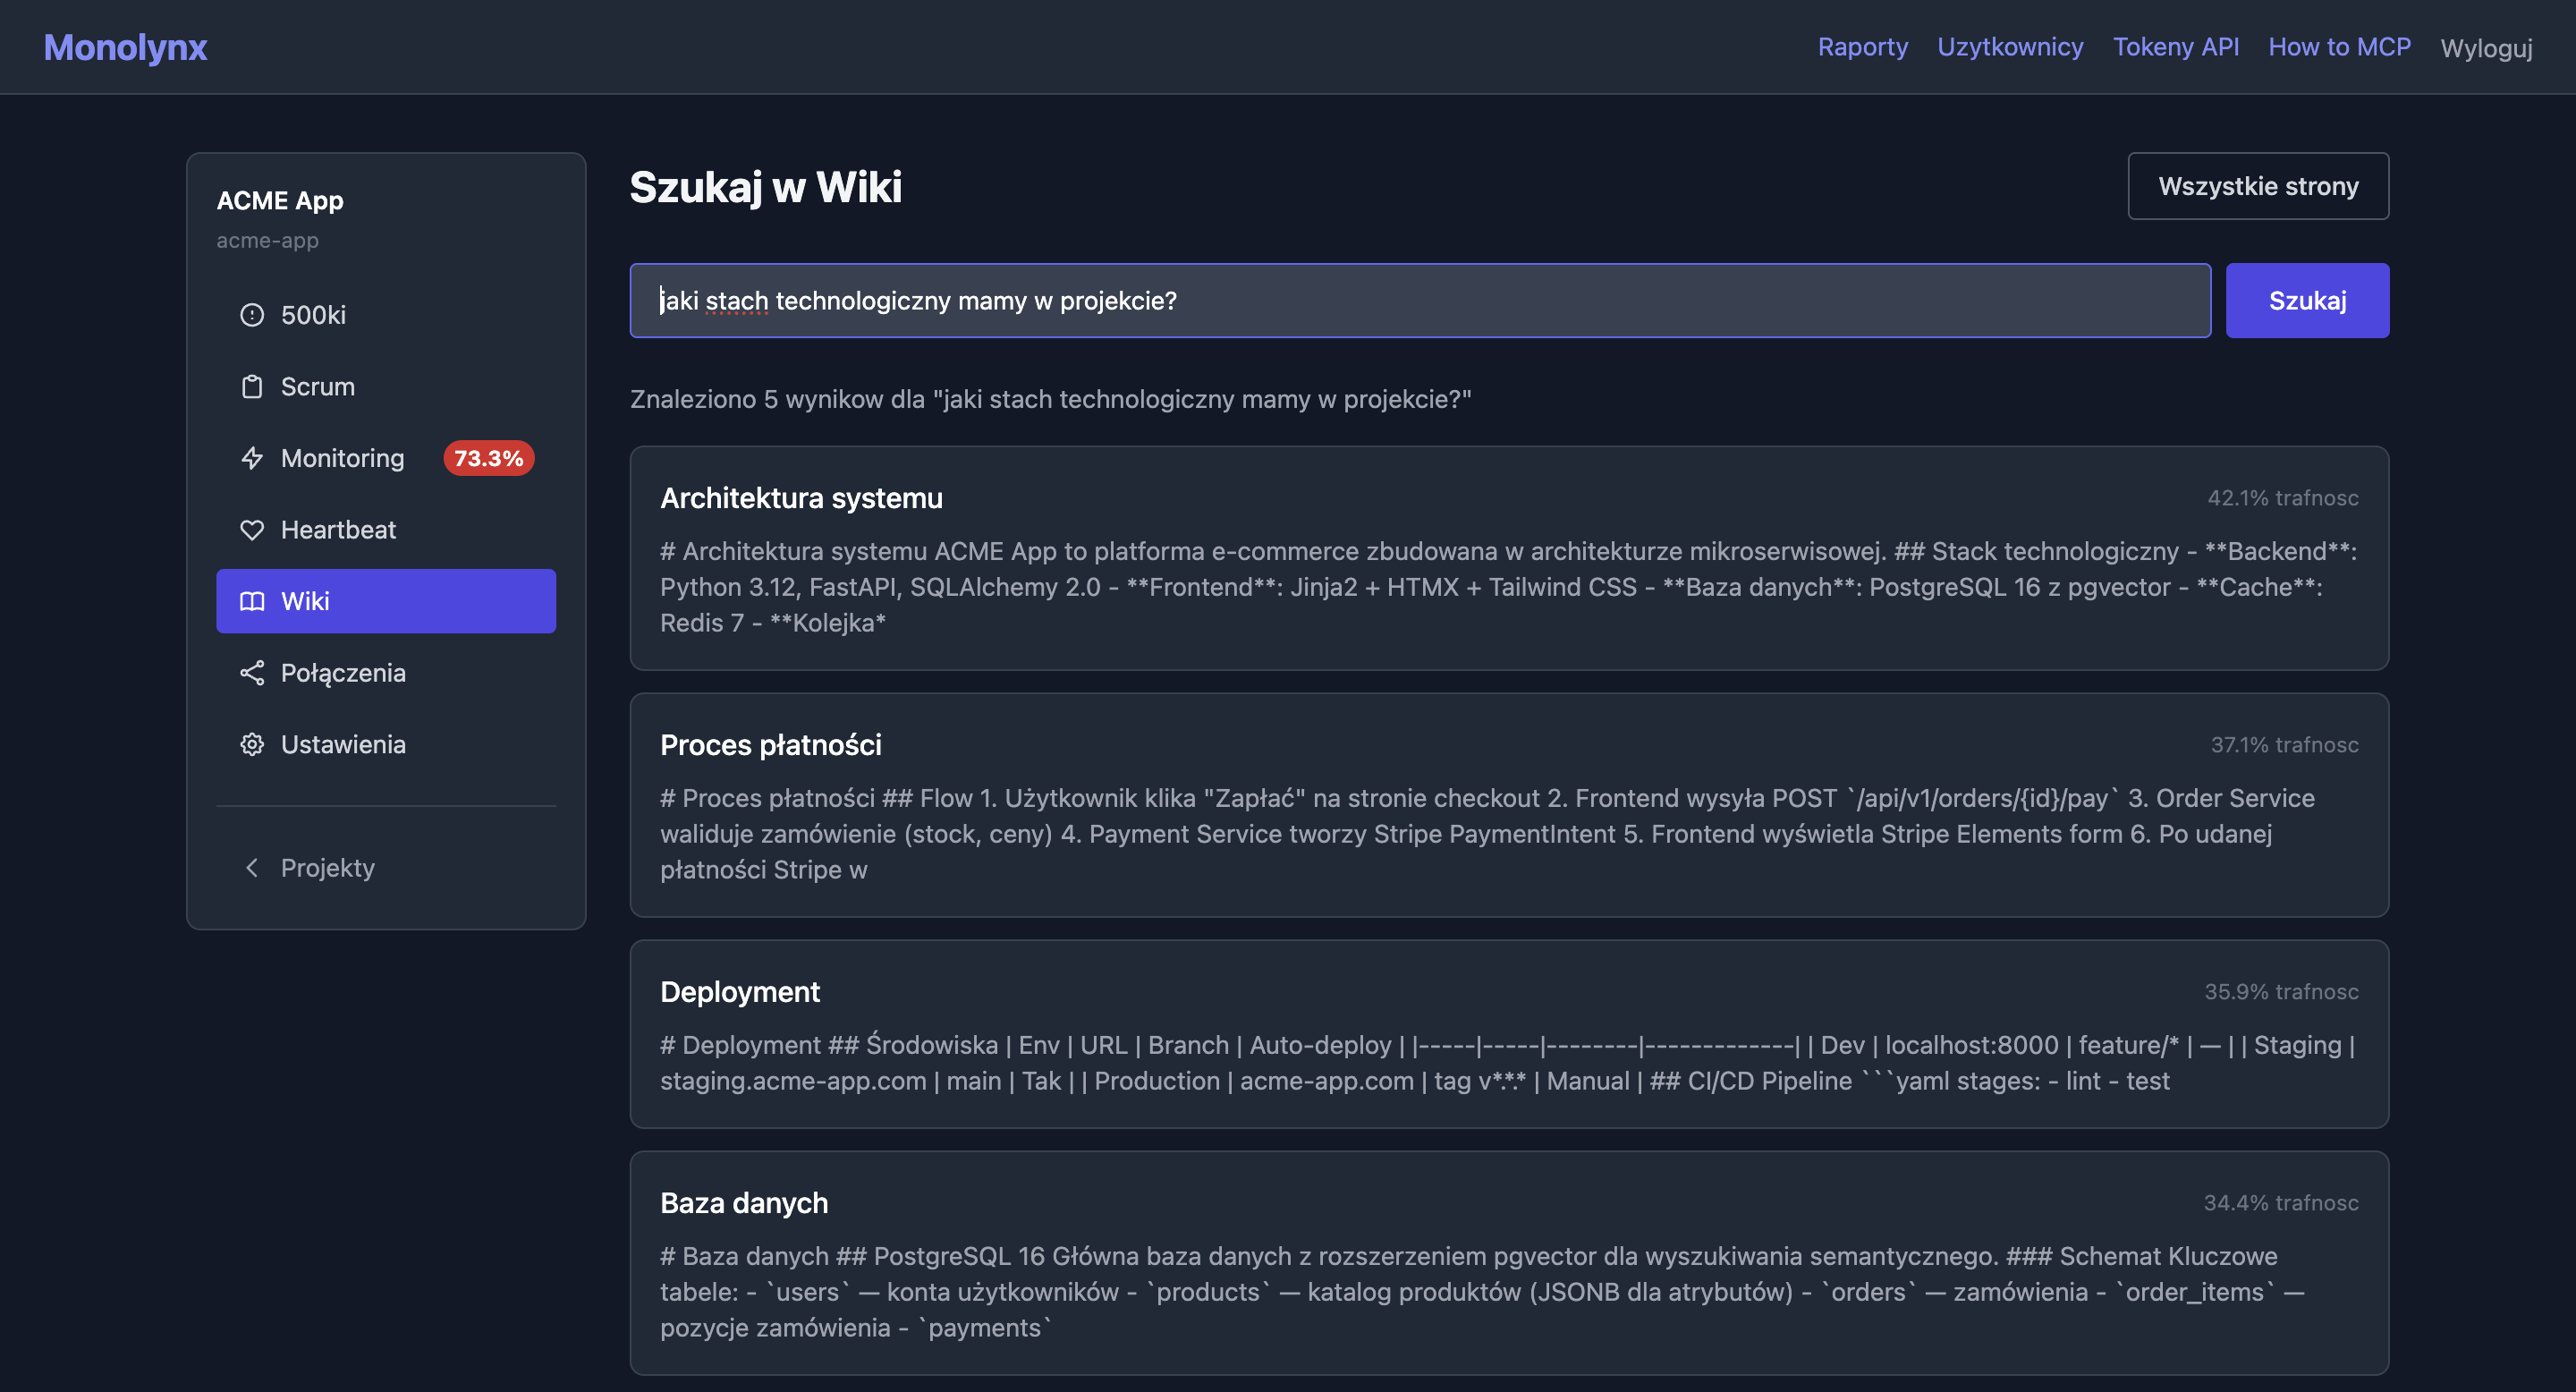
Task: Click the Scrum clipboard icon
Action: 253,386
